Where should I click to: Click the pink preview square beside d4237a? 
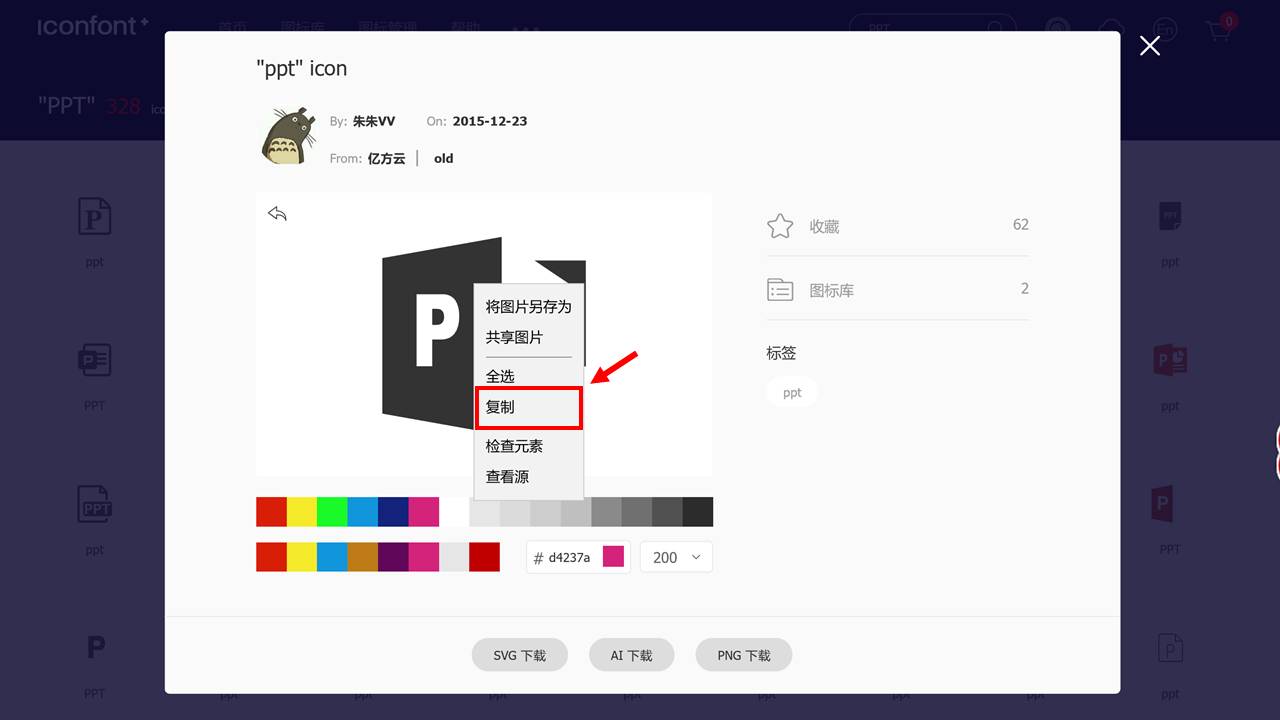pyautogui.click(x=613, y=557)
